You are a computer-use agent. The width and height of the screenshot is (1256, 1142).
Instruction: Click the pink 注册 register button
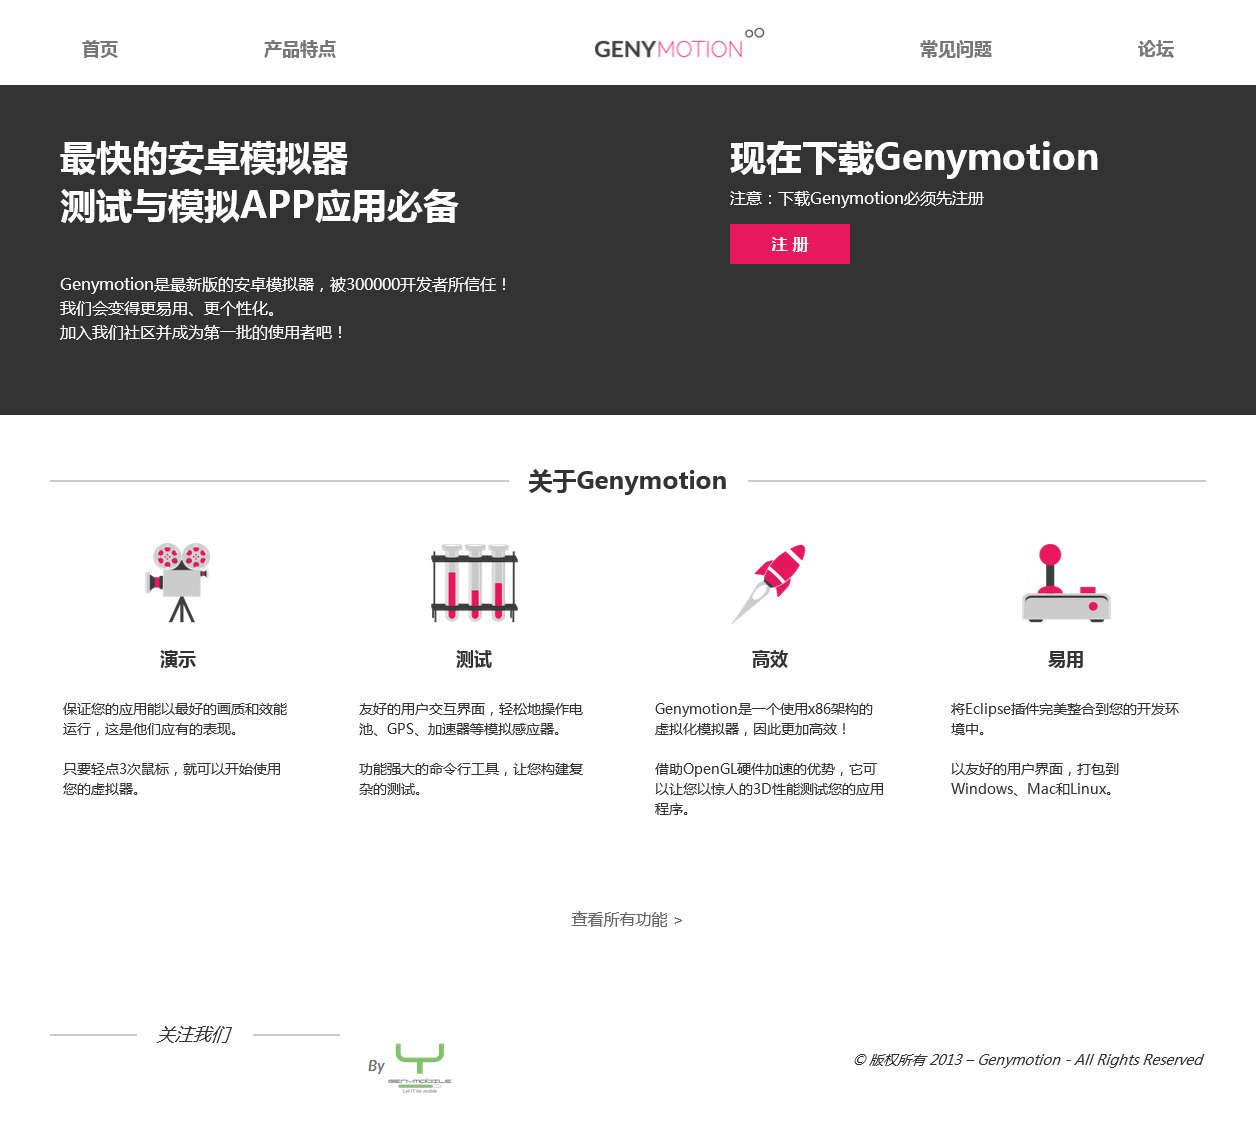790,244
